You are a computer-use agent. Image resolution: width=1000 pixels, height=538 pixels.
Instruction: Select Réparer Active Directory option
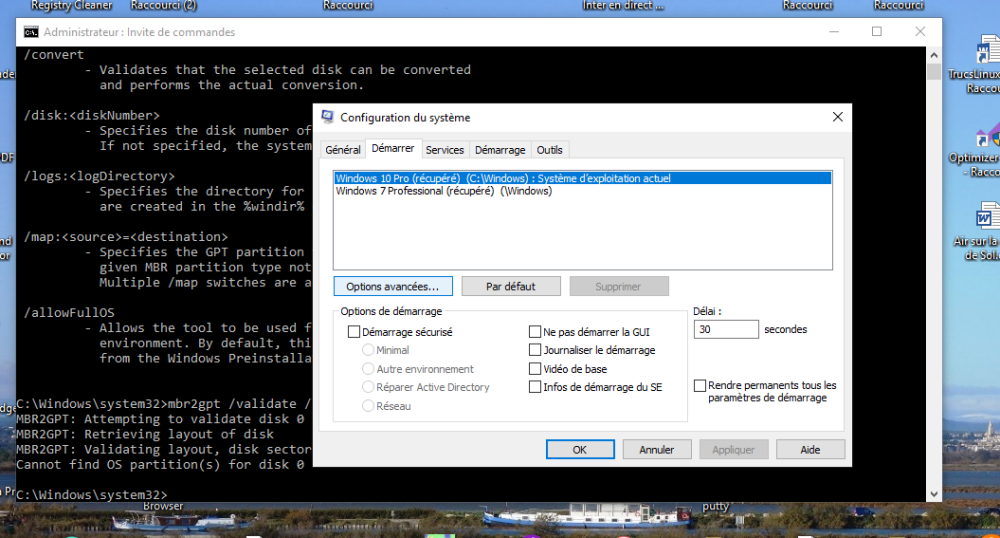click(368, 387)
